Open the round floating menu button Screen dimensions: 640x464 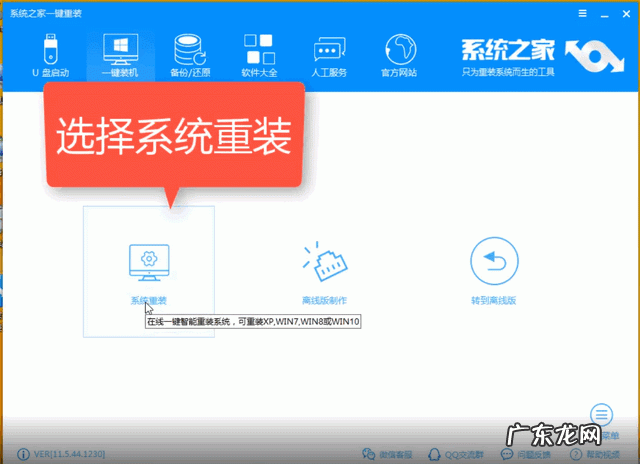coord(601,415)
